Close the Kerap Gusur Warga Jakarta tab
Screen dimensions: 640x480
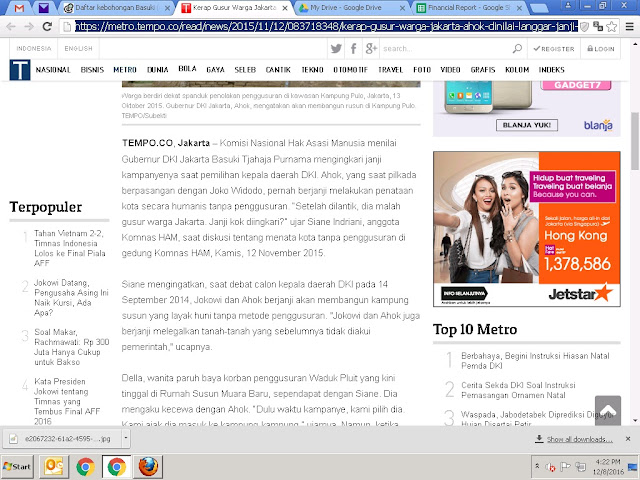[x=285, y=8]
